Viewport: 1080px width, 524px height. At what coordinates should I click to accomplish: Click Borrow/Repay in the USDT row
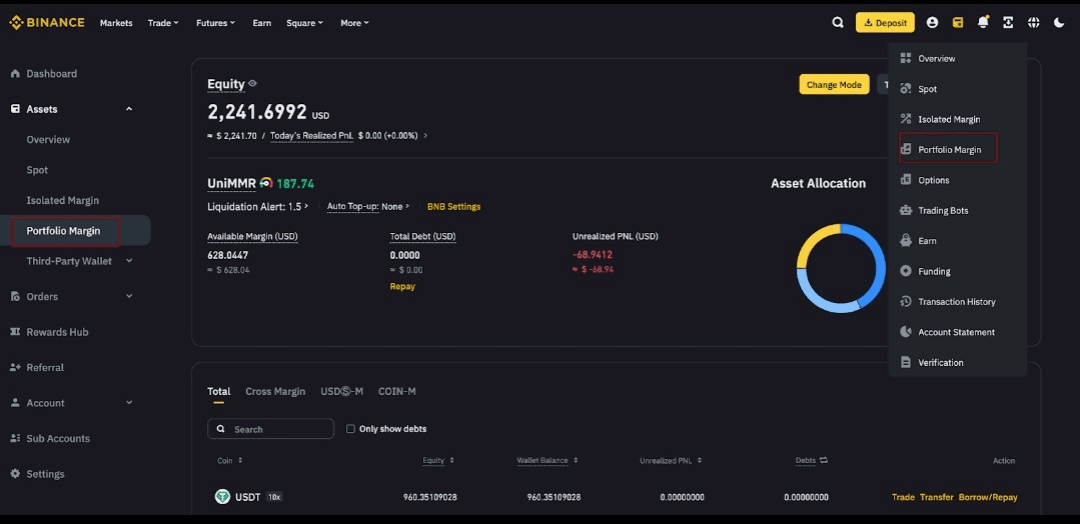[988, 497]
